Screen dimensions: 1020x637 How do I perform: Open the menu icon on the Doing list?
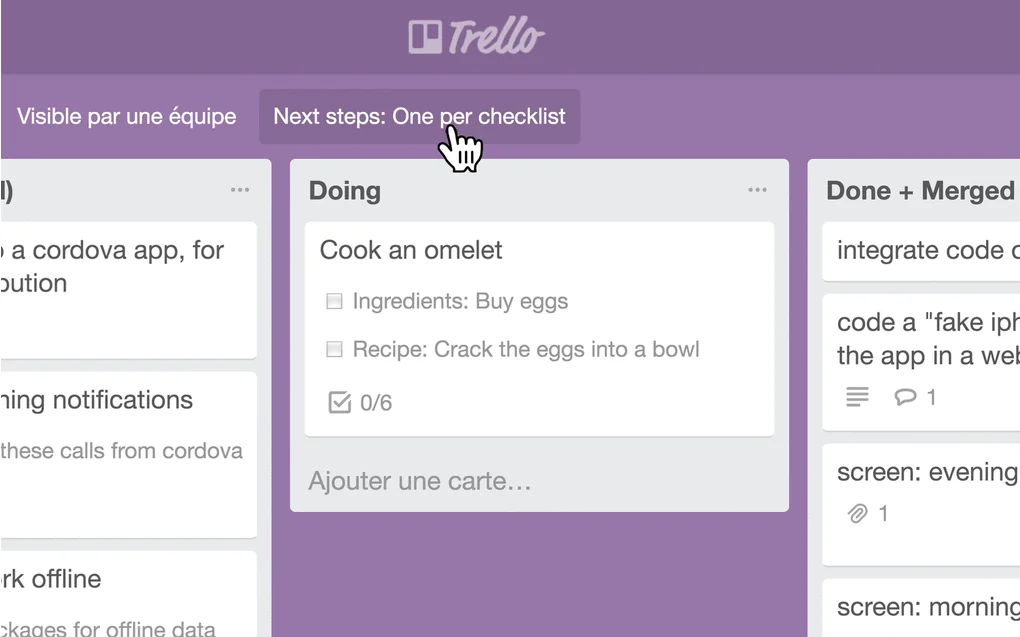(x=757, y=189)
